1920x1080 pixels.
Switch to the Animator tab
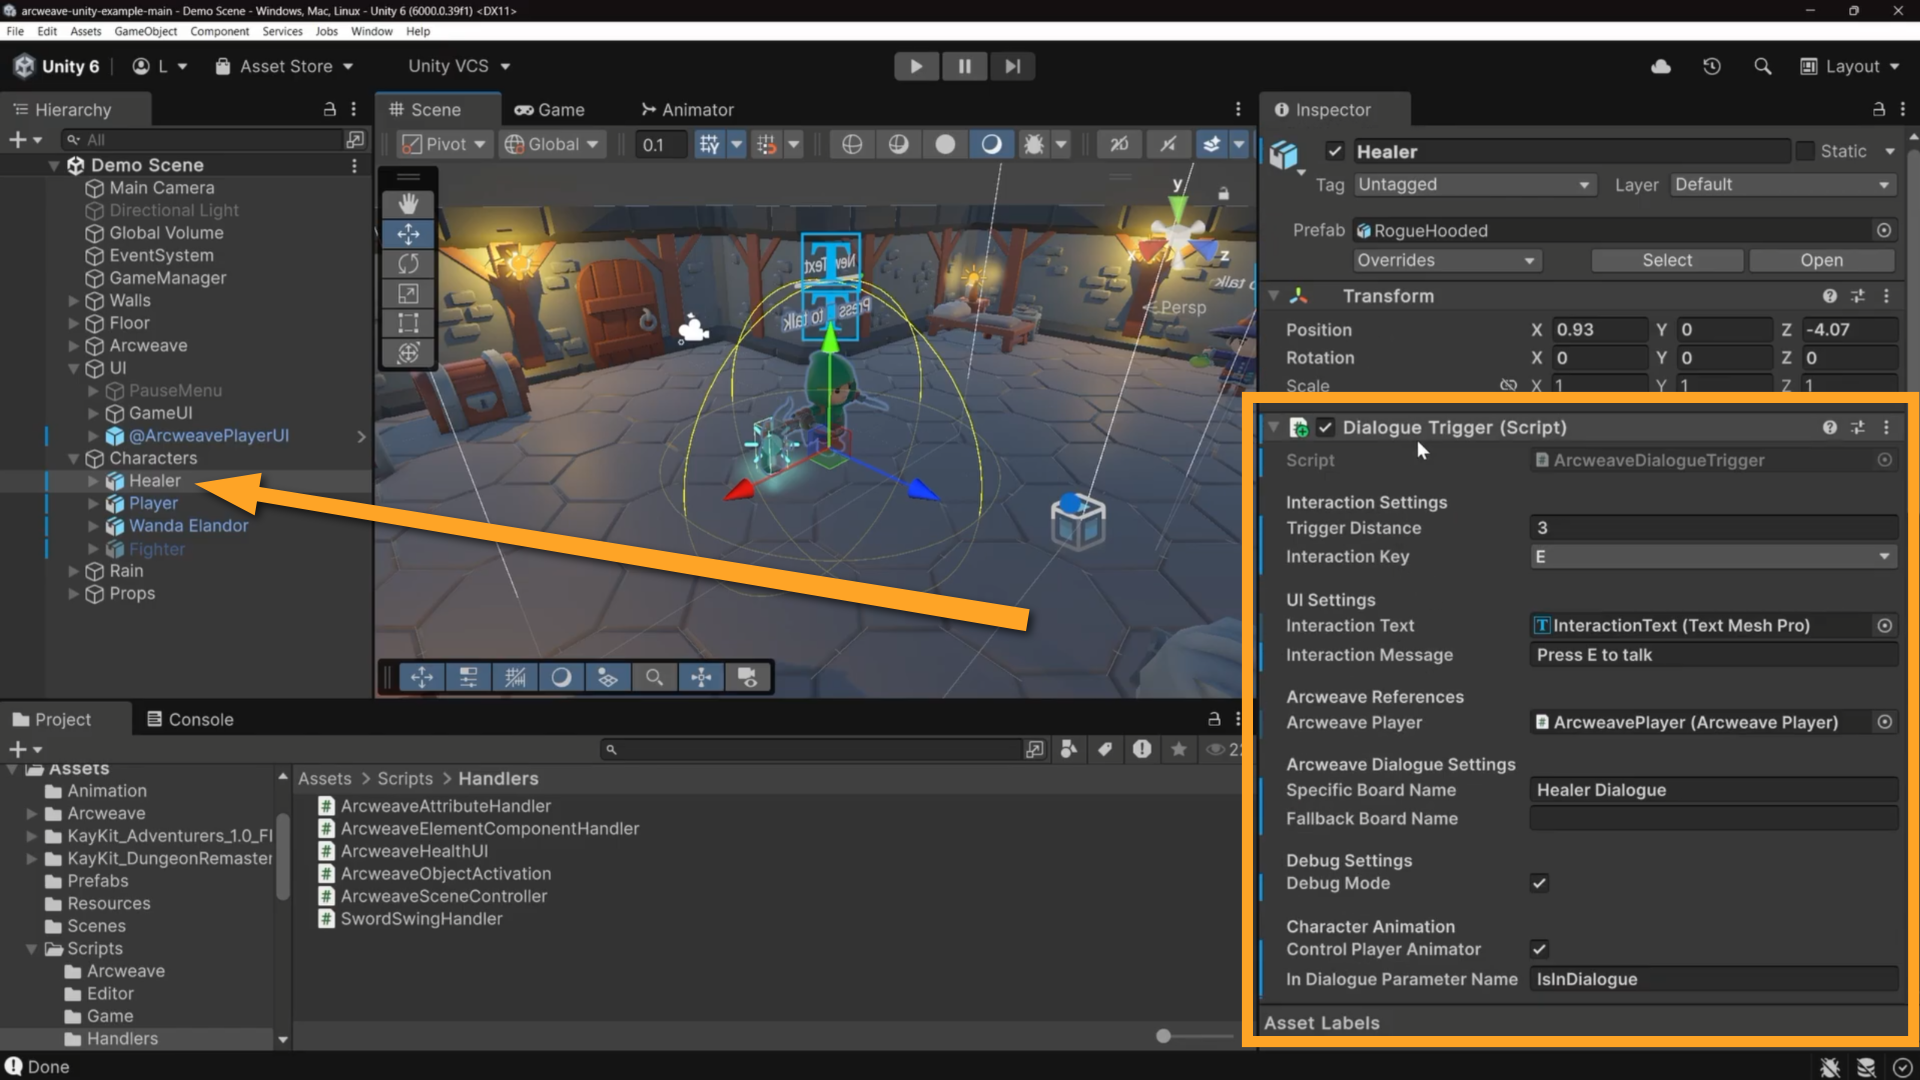click(688, 110)
